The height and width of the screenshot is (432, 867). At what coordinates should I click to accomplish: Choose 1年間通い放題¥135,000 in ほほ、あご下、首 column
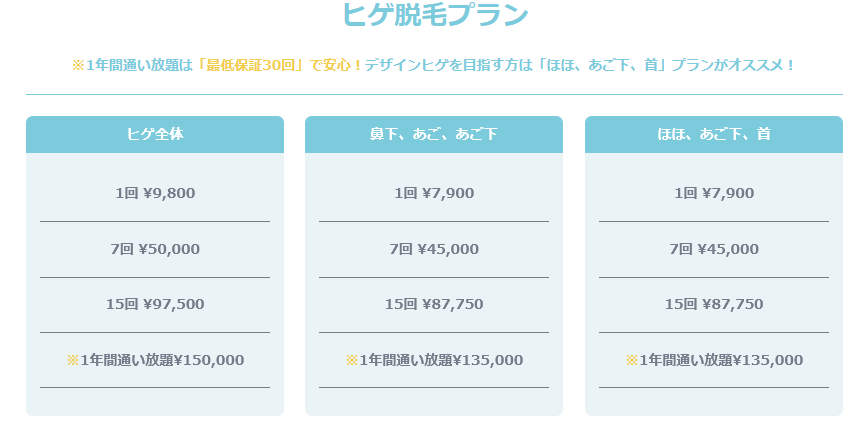[x=714, y=360]
